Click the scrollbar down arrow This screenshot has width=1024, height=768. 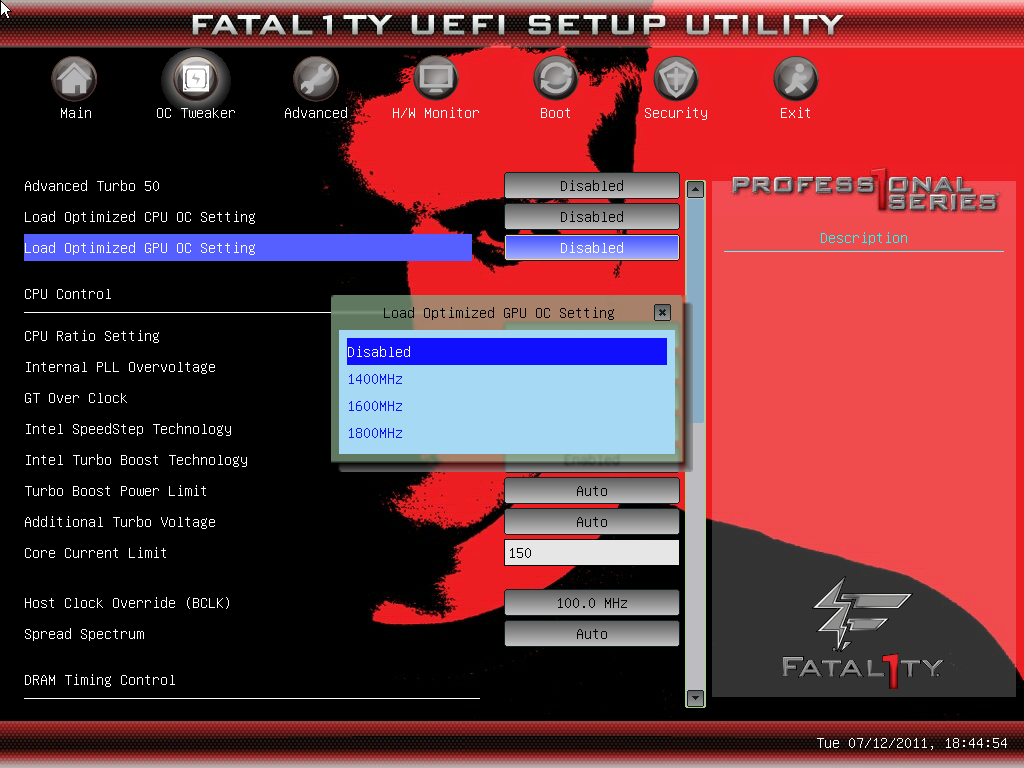point(695,698)
